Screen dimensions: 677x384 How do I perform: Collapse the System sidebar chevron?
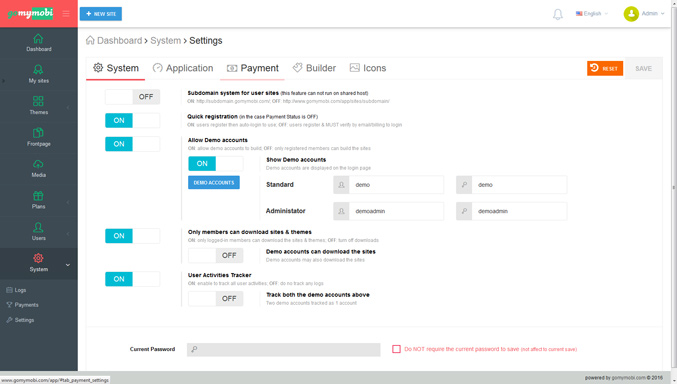[x=68, y=265]
